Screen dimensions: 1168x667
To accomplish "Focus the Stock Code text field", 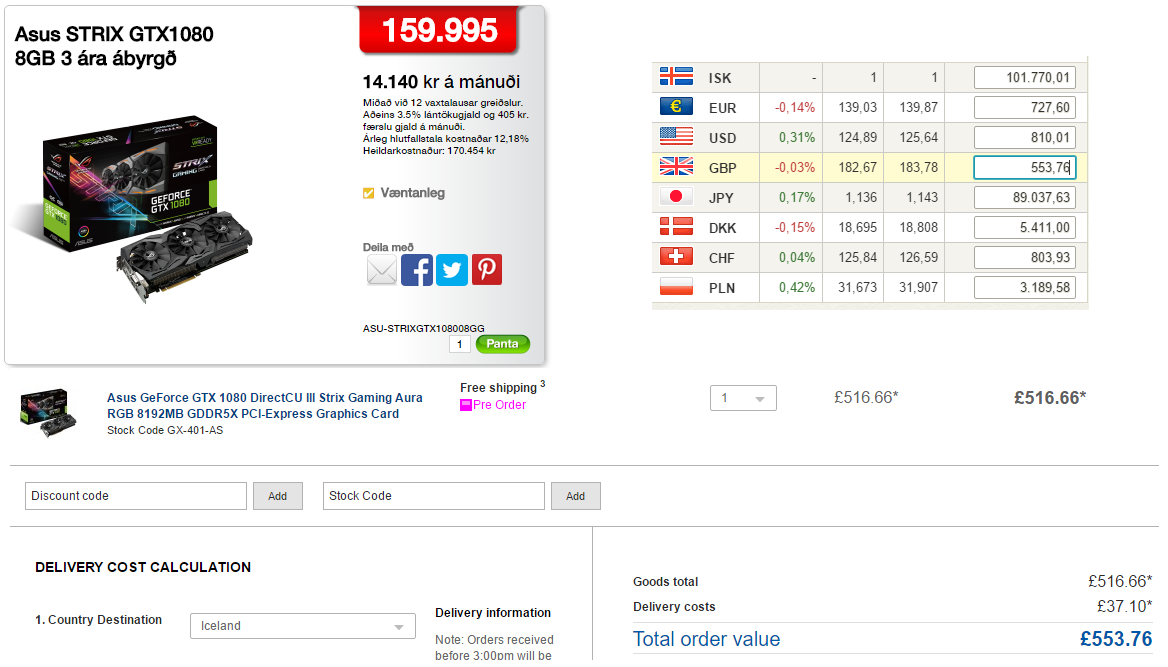I will pos(434,496).
